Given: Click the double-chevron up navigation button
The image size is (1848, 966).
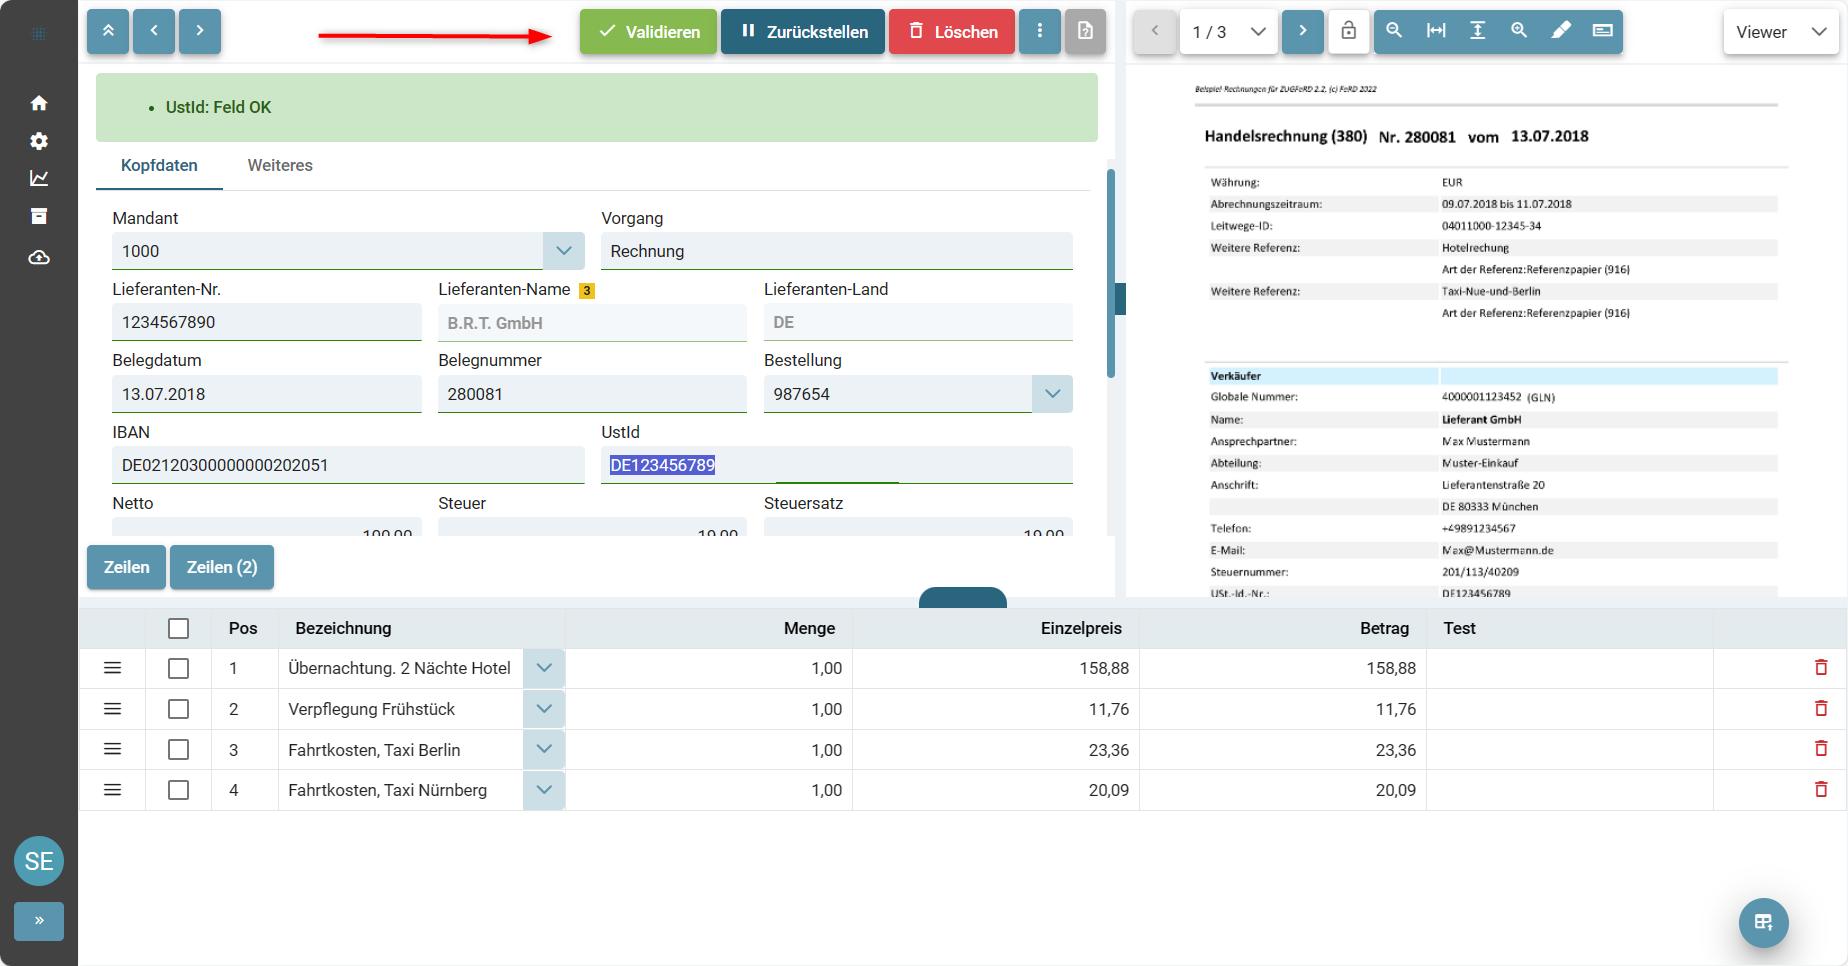Looking at the screenshot, I should [x=108, y=31].
